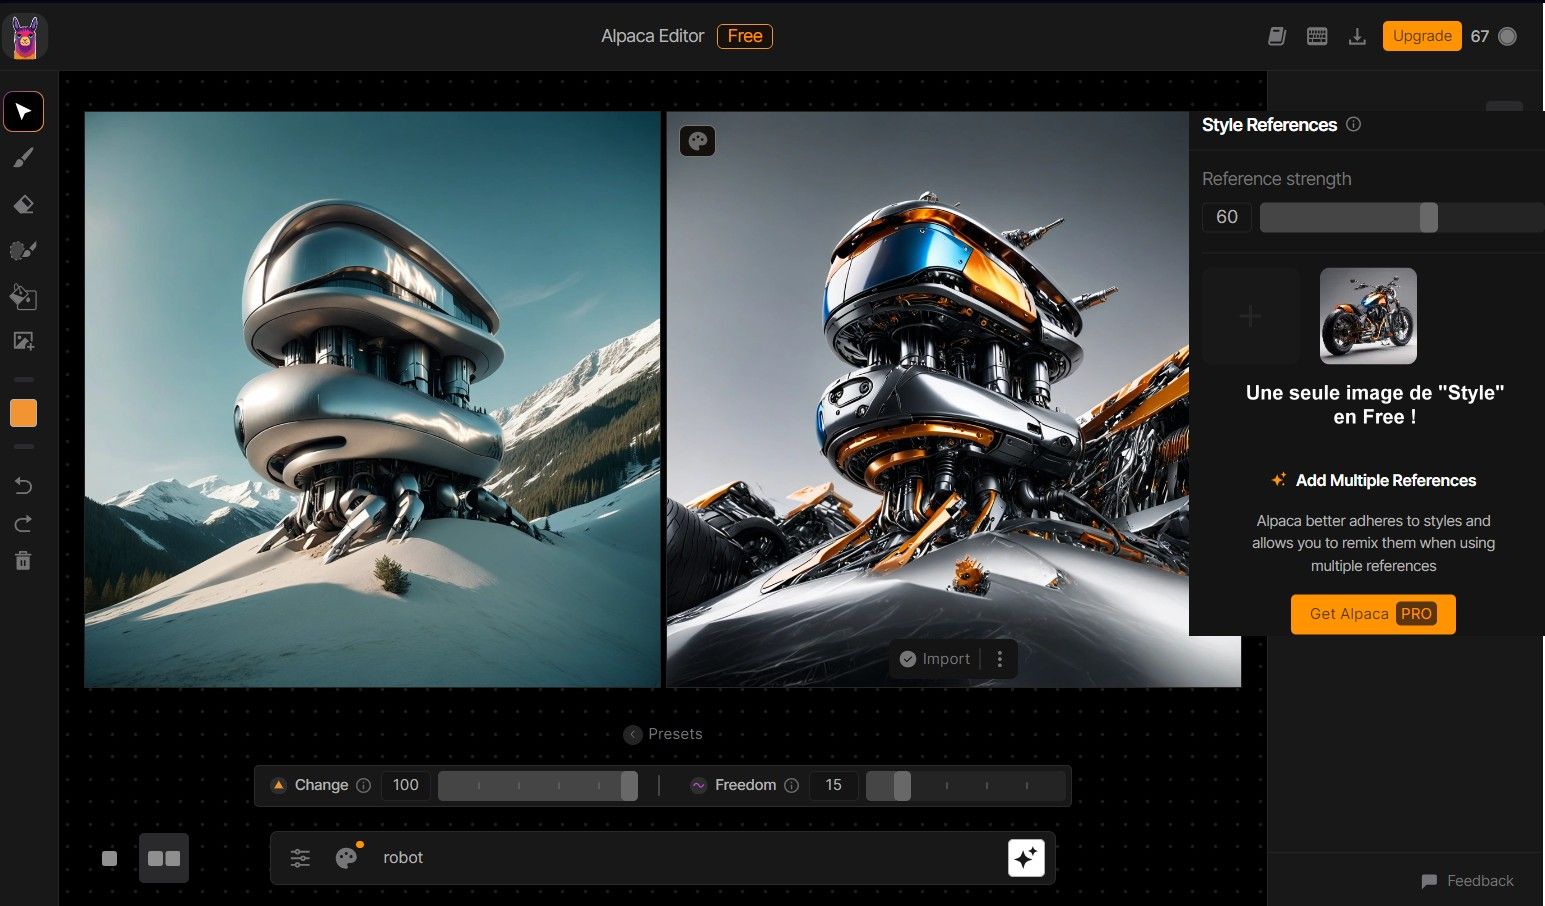Adjust the Change slider
Screen dimensions: 1545x906
pos(538,786)
